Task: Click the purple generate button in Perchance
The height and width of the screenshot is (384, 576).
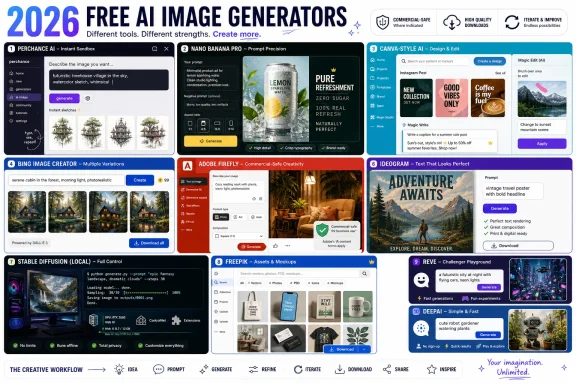Action: tap(64, 98)
